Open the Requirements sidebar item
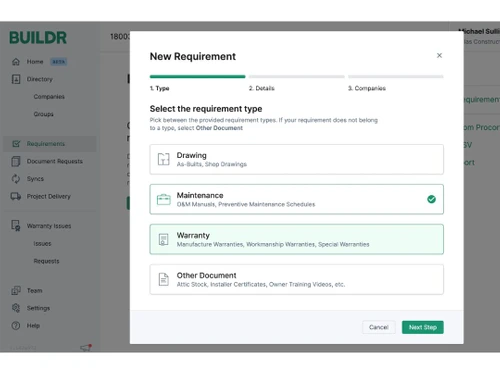The image size is (500, 375). coord(50,144)
